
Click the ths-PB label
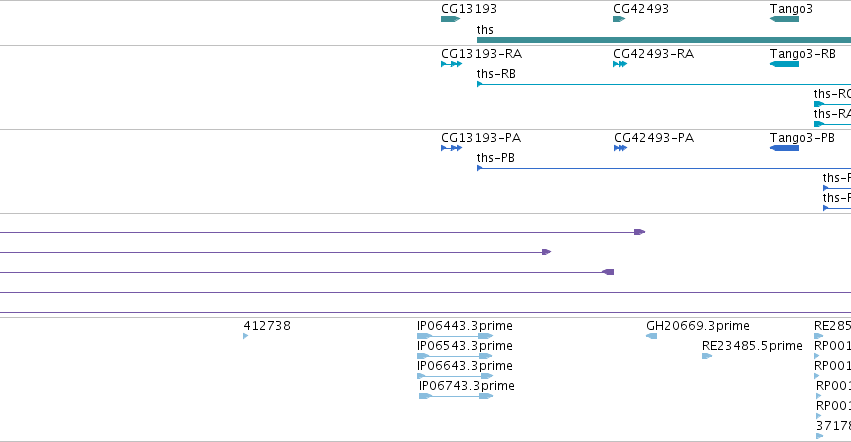496,158
